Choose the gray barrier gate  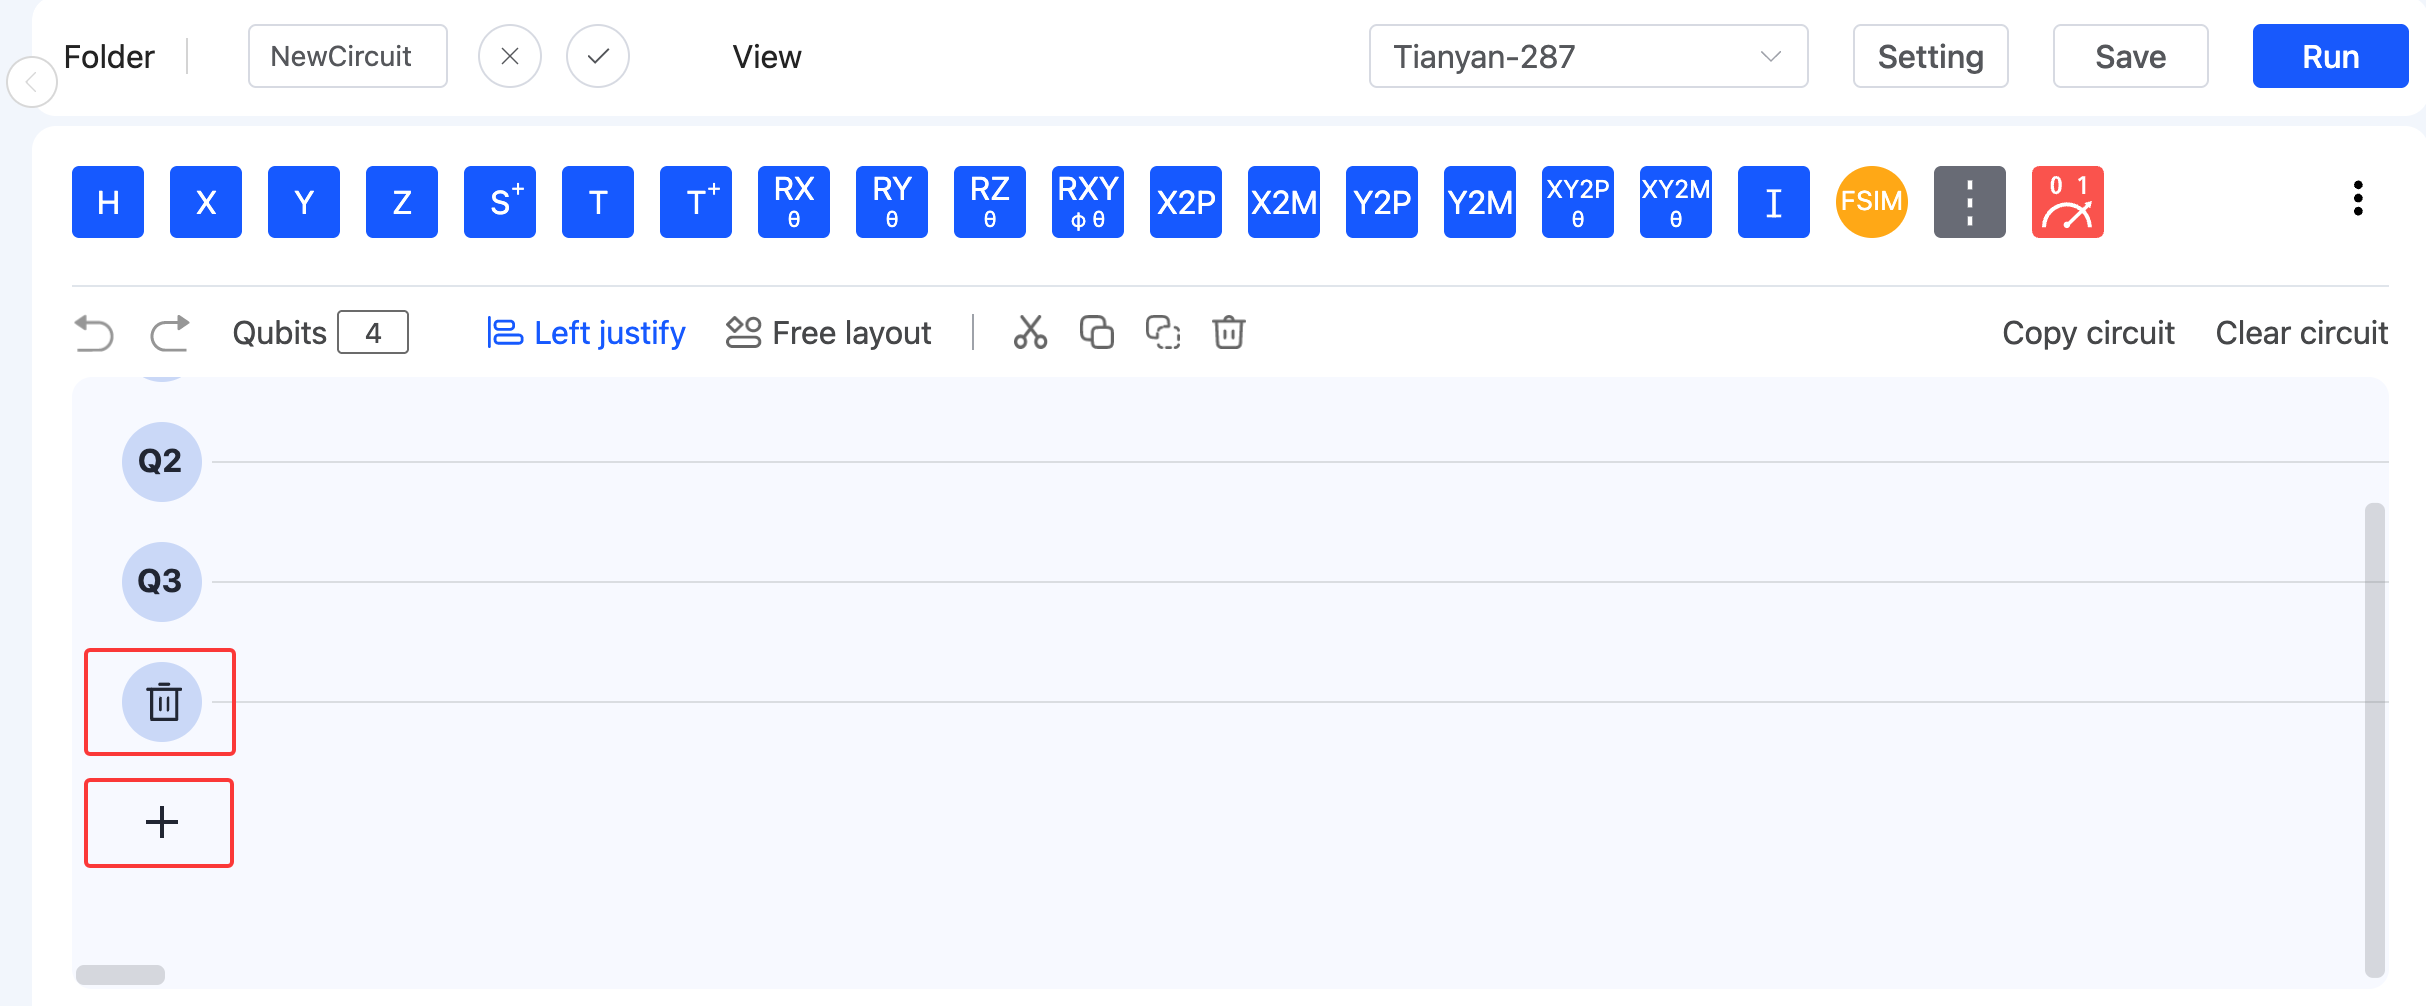tap(1969, 202)
